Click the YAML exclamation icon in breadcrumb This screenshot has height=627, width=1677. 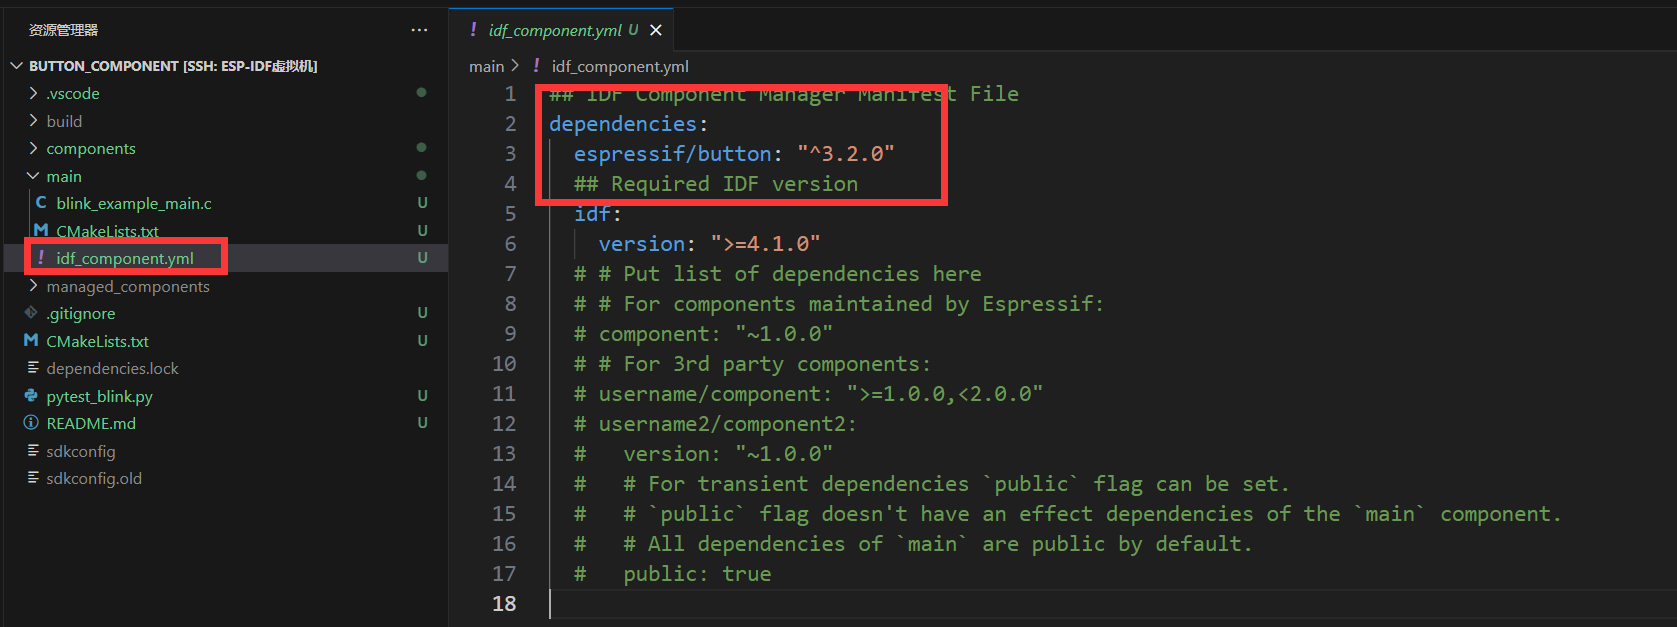[x=537, y=66]
